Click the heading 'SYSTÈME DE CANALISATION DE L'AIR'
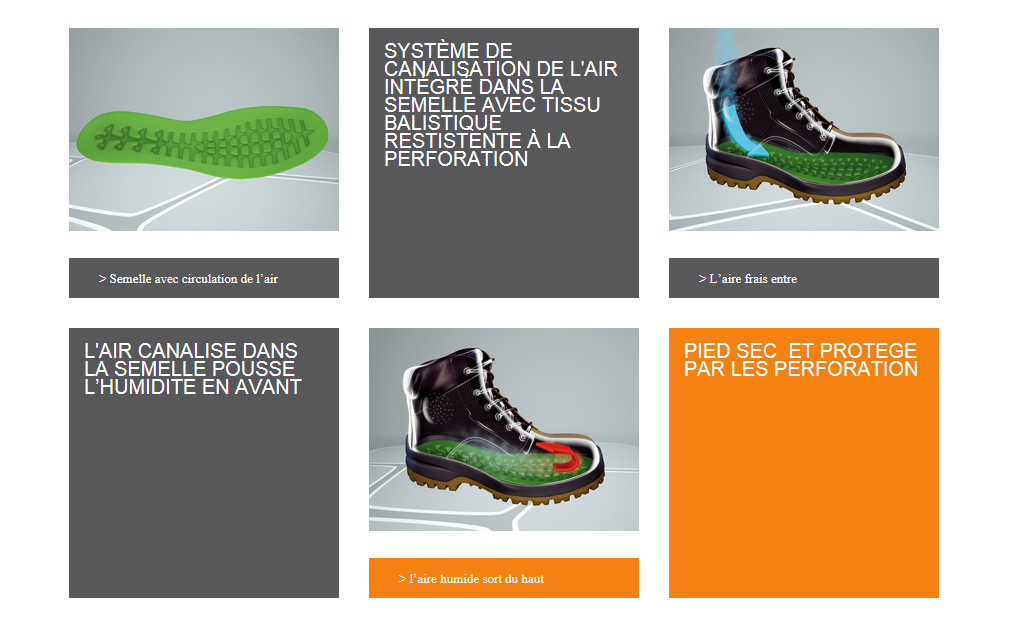This screenshot has width=1011, height=639. tap(500, 59)
